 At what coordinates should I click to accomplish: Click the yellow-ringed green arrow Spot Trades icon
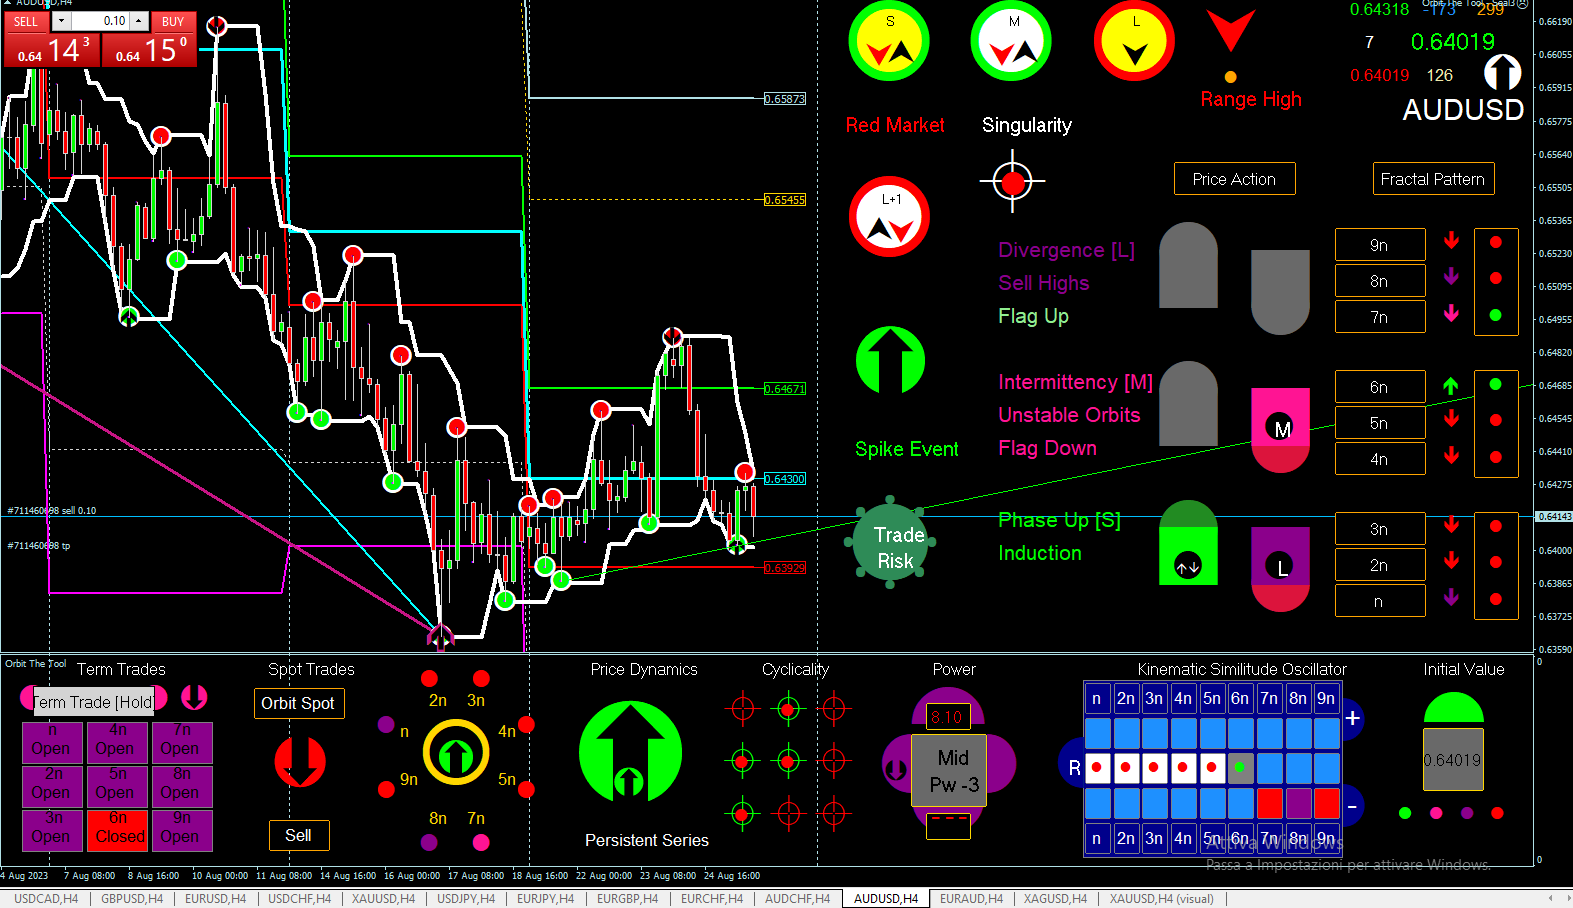[x=456, y=753]
